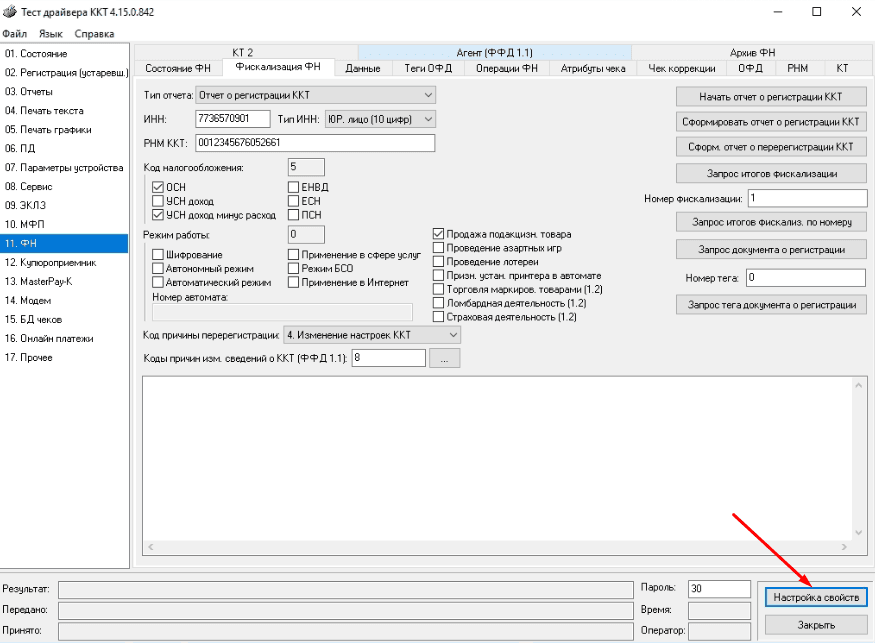Screen dimensions: 875x643
Task: Open the Файл menu
Action: point(17,33)
